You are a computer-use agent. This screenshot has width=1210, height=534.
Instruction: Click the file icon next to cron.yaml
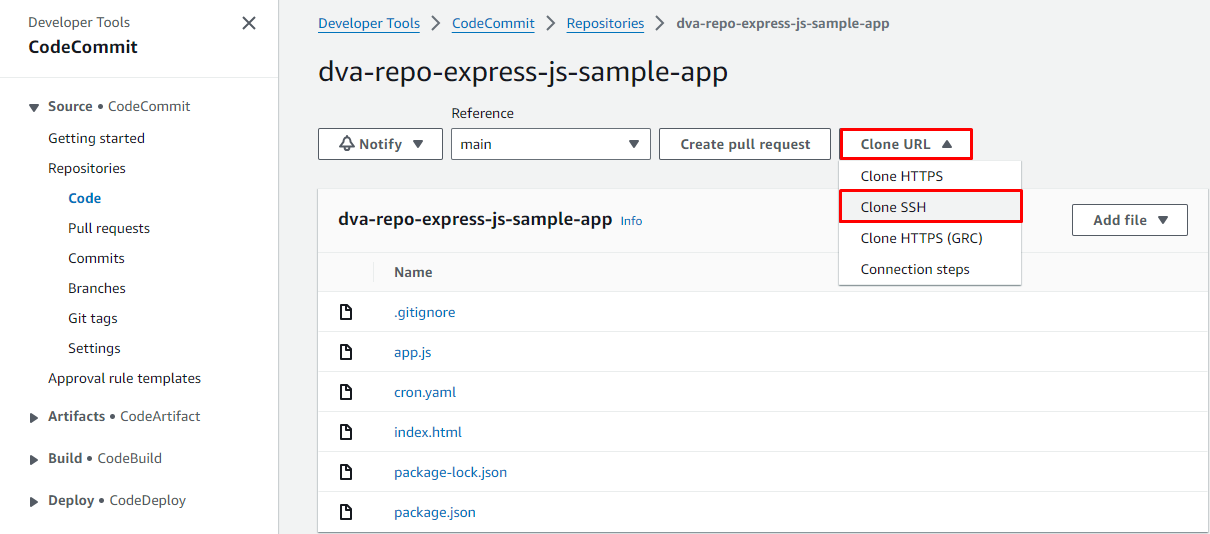pyautogui.click(x=346, y=392)
